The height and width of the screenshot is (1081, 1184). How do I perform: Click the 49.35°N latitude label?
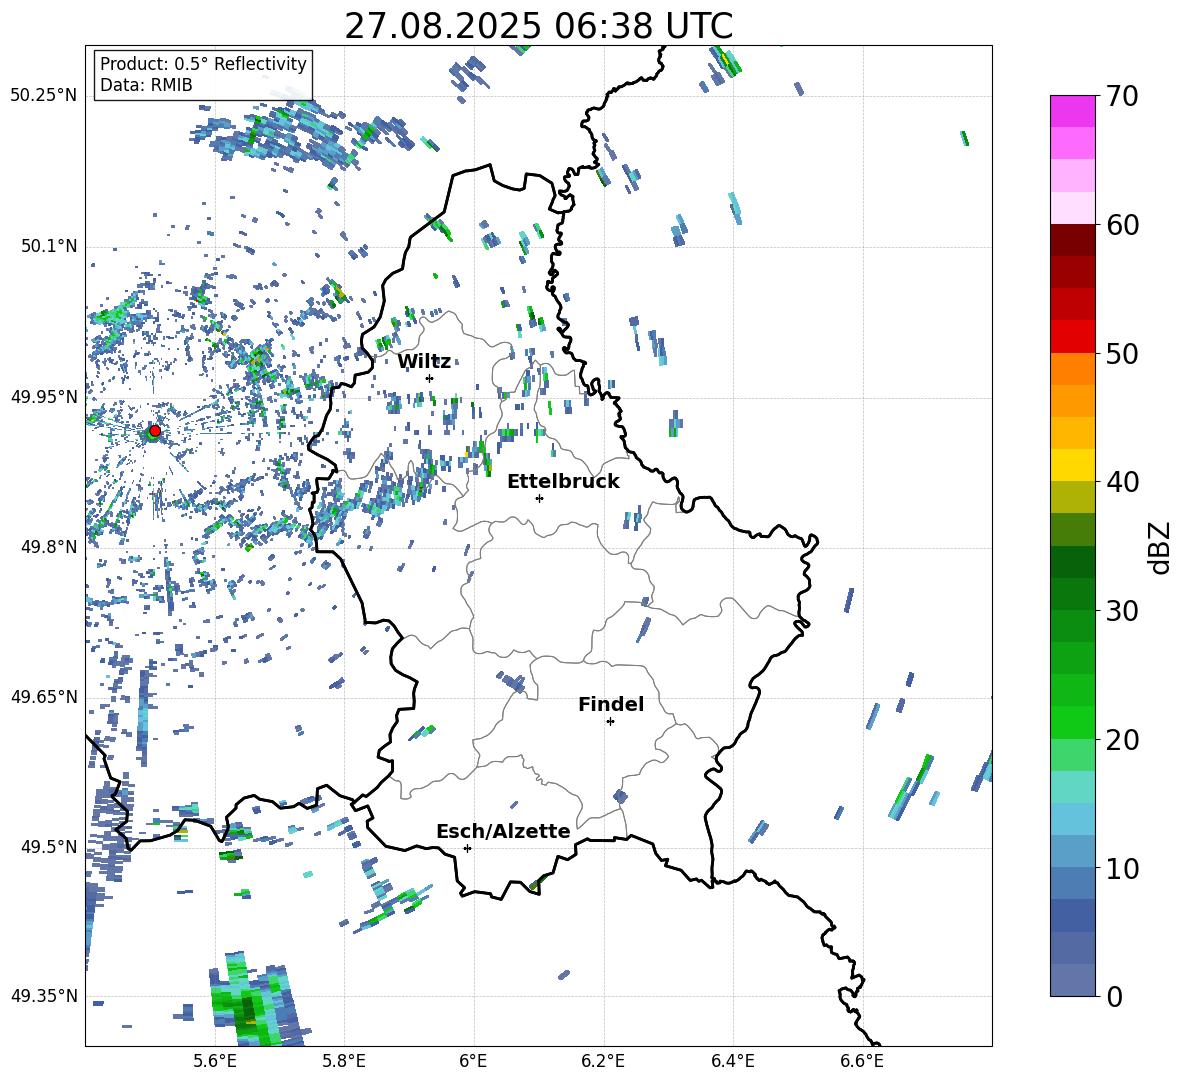[x=44, y=996]
